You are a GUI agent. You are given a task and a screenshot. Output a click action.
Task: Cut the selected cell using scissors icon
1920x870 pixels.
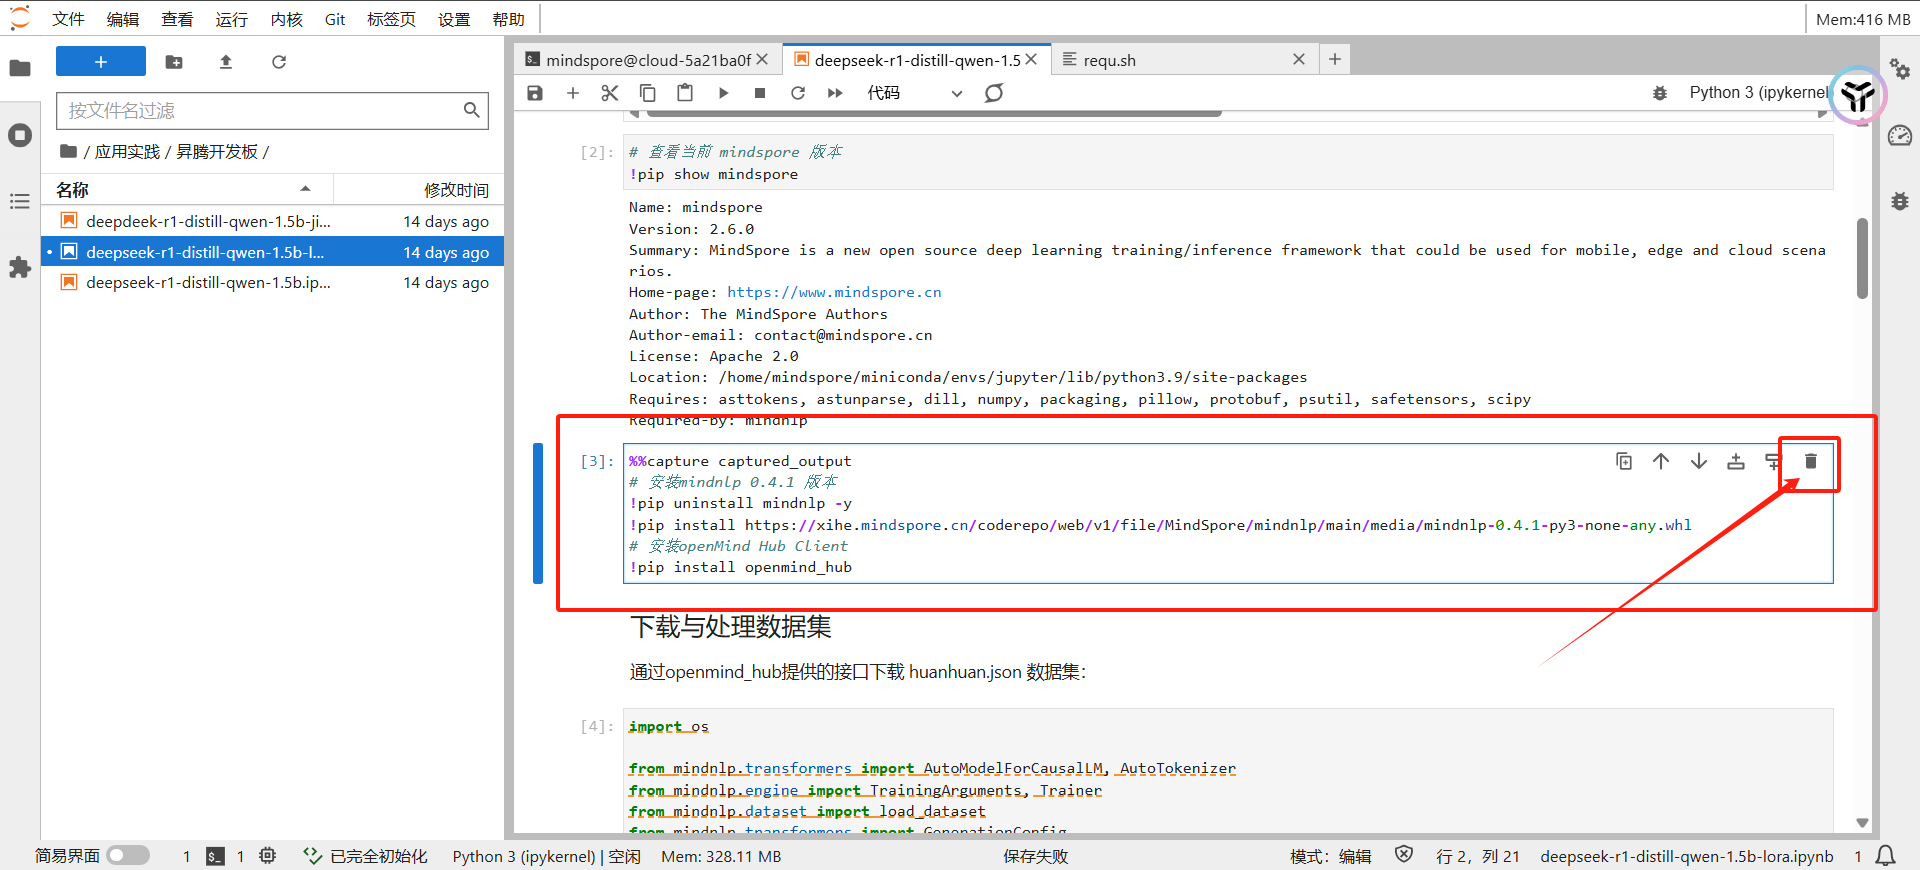pos(610,93)
